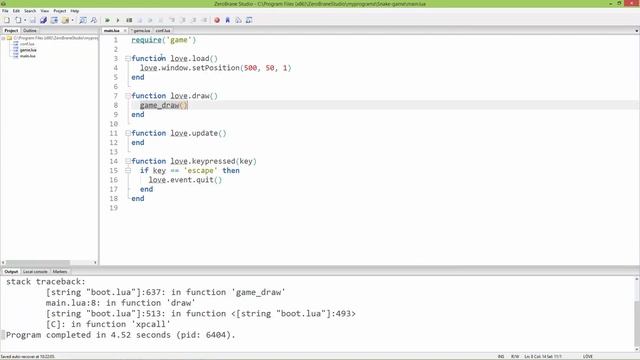
Task: Switch to the Local console tab
Action: [x=35, y=271]
